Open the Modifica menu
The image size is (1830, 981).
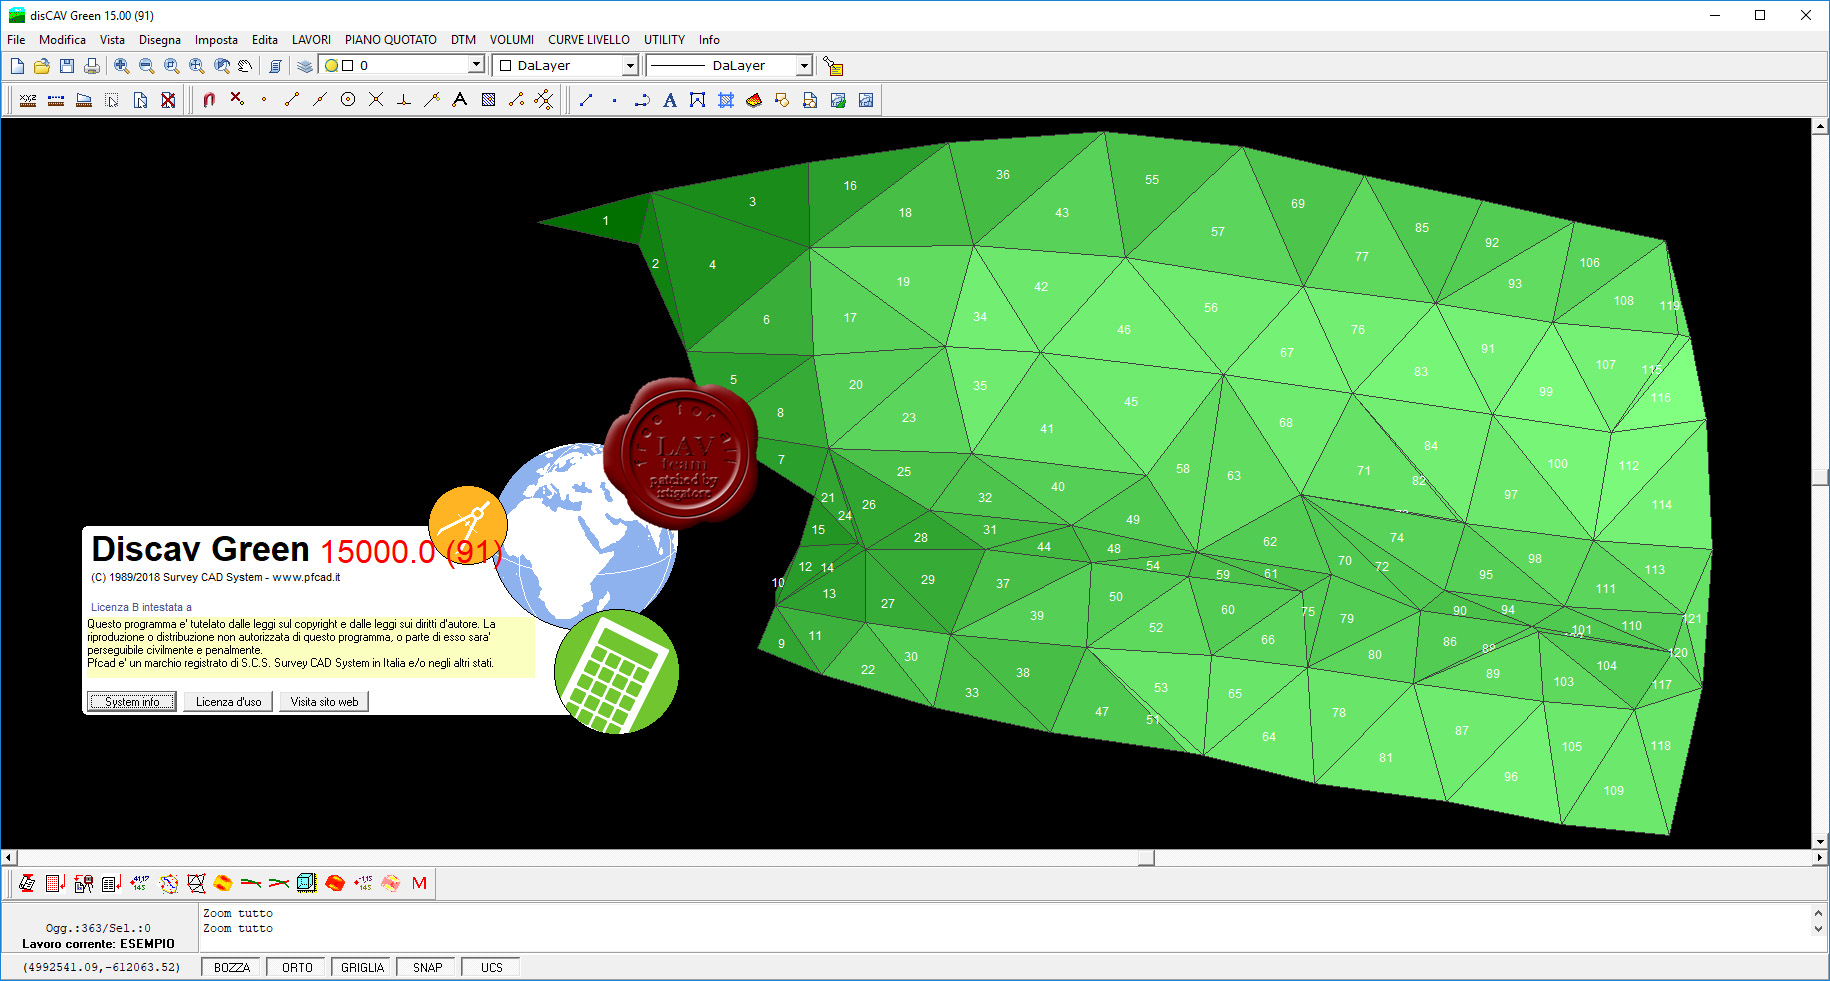point(62,40)
